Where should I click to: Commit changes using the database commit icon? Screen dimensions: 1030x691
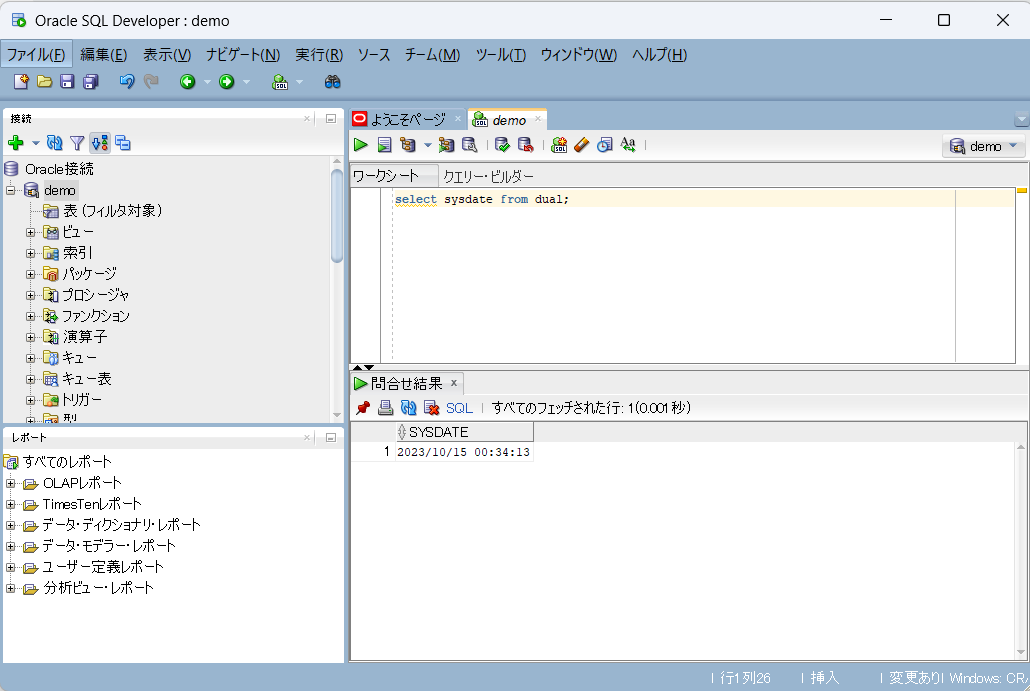click(503, 145)
